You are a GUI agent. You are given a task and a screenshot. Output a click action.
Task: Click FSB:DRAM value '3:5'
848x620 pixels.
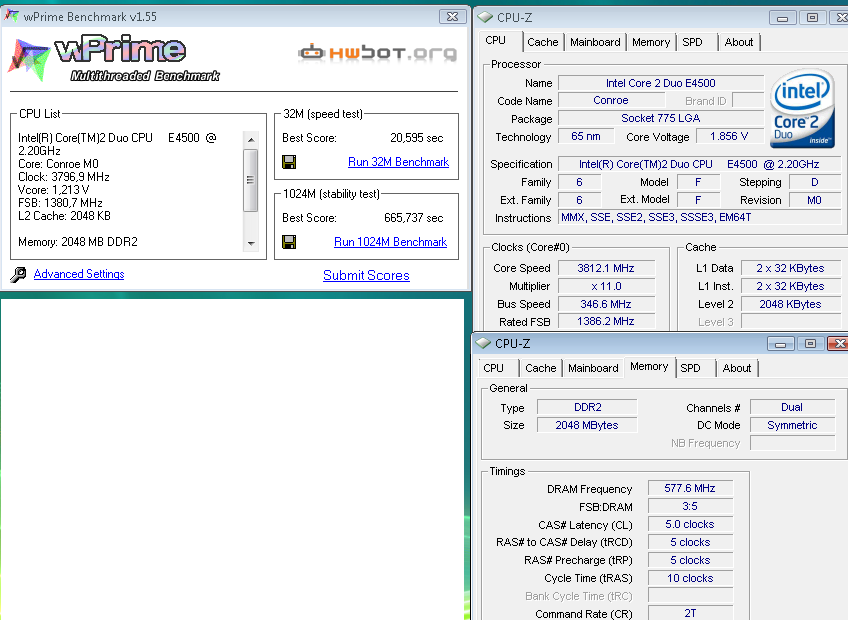coord(690,506)
